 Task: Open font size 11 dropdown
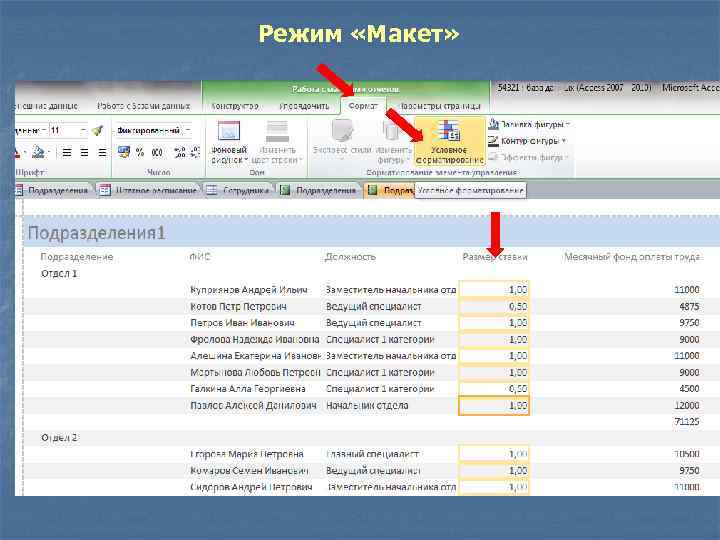point(83,131)
